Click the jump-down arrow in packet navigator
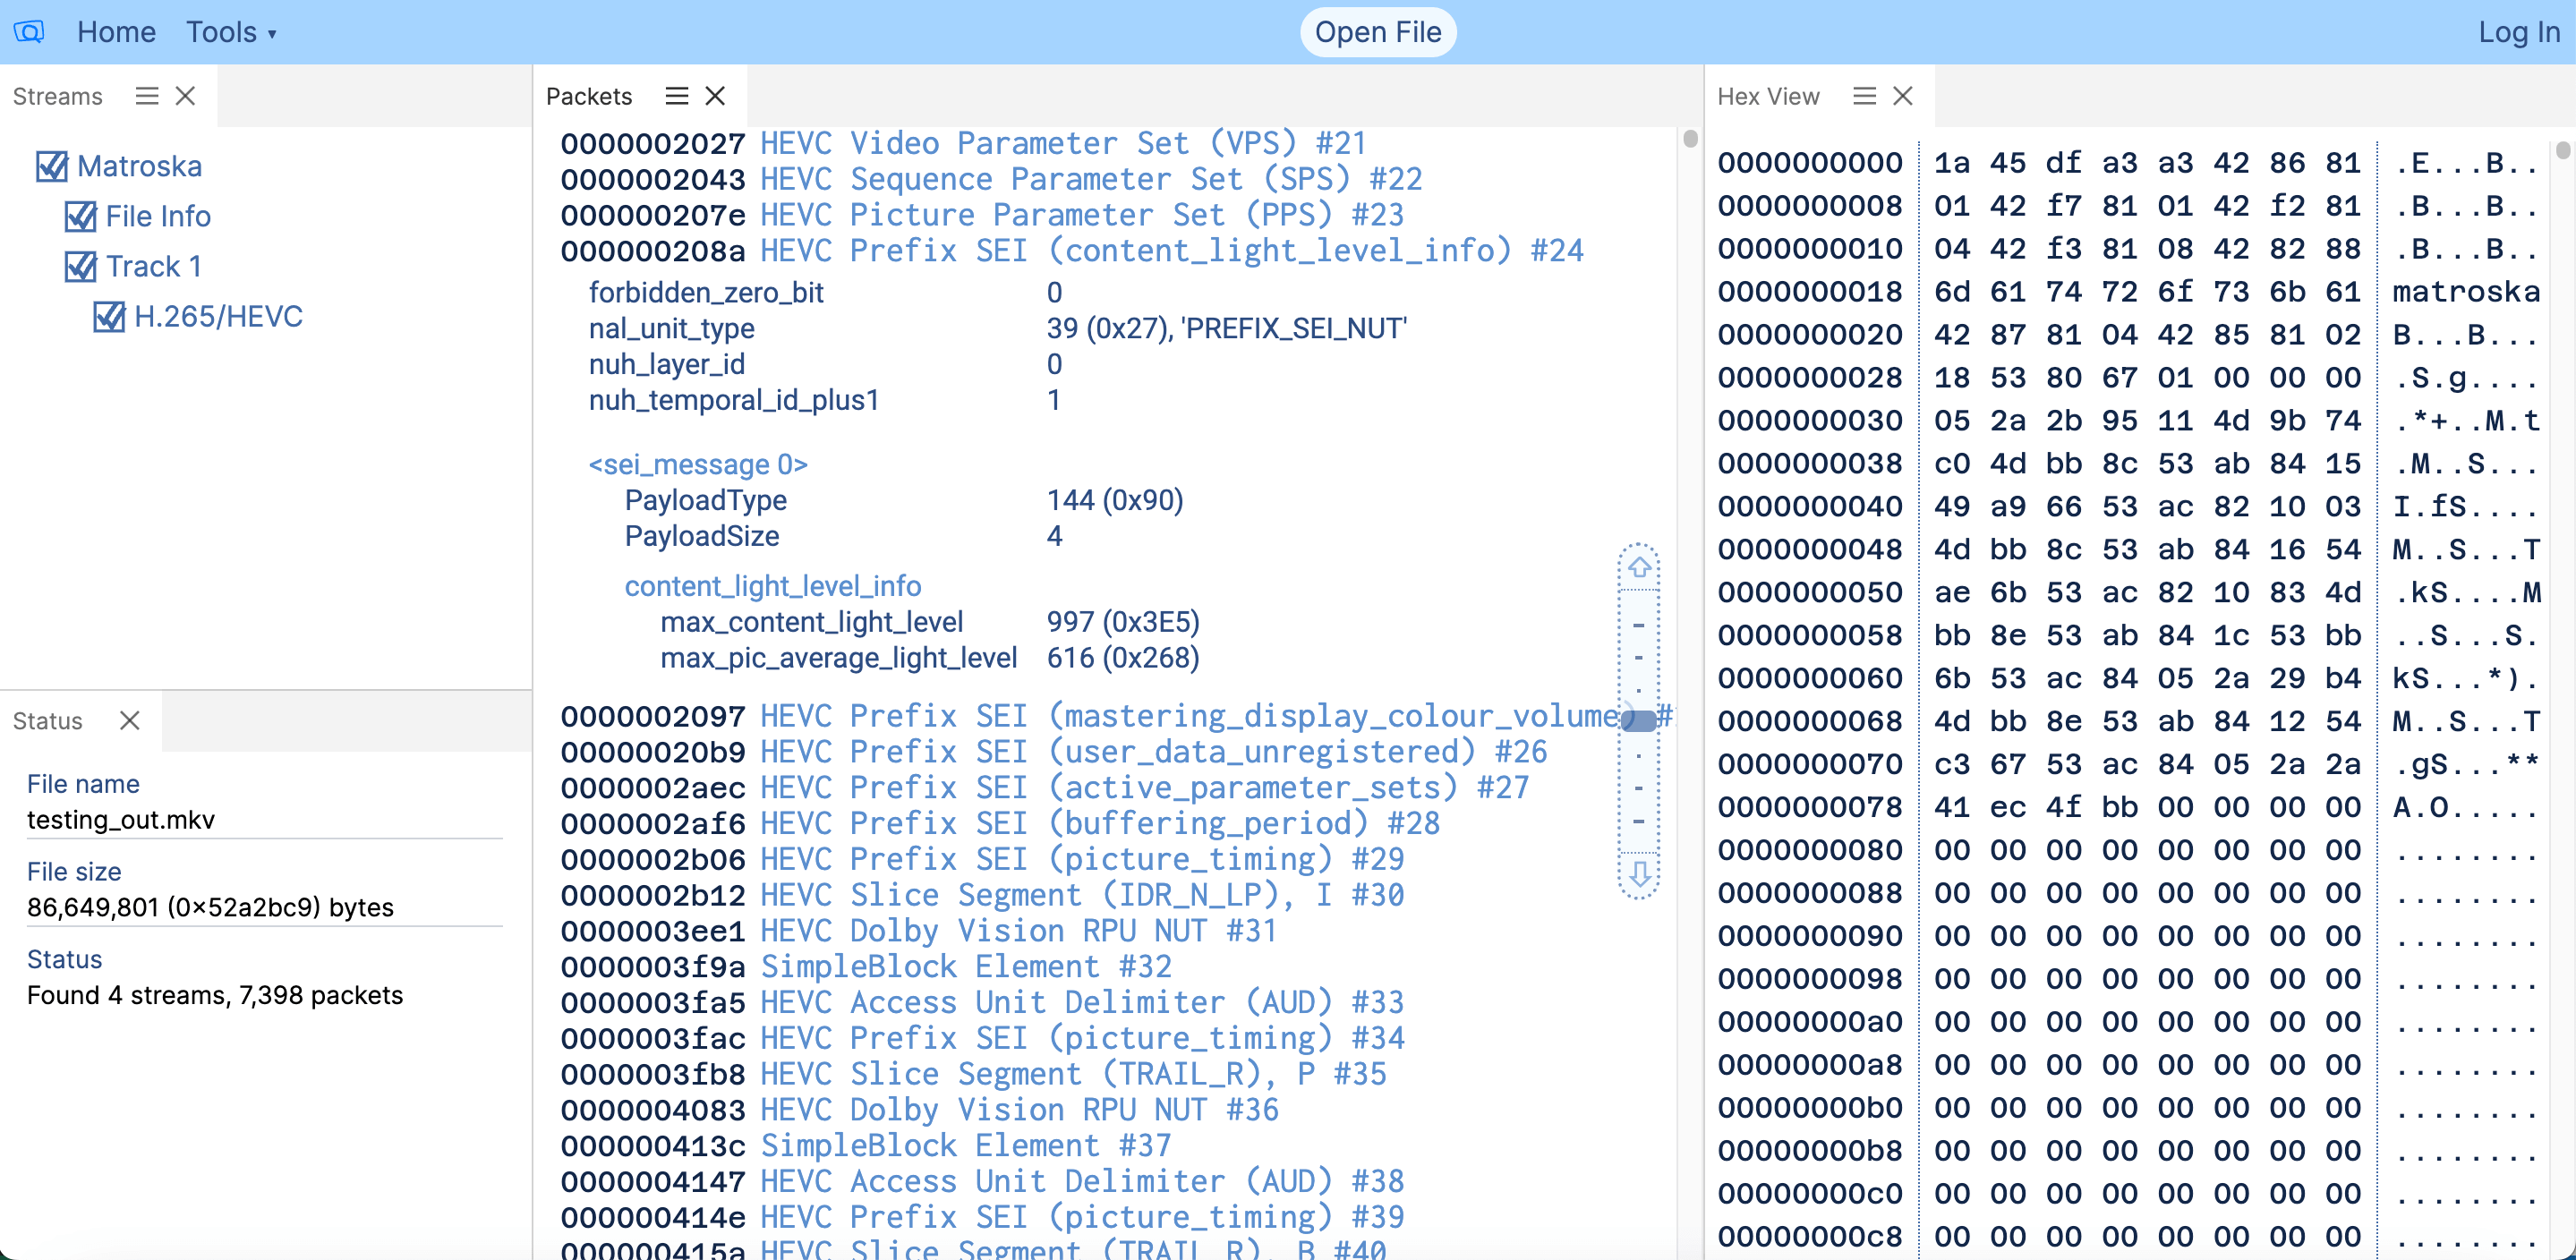 point(1639,874)
